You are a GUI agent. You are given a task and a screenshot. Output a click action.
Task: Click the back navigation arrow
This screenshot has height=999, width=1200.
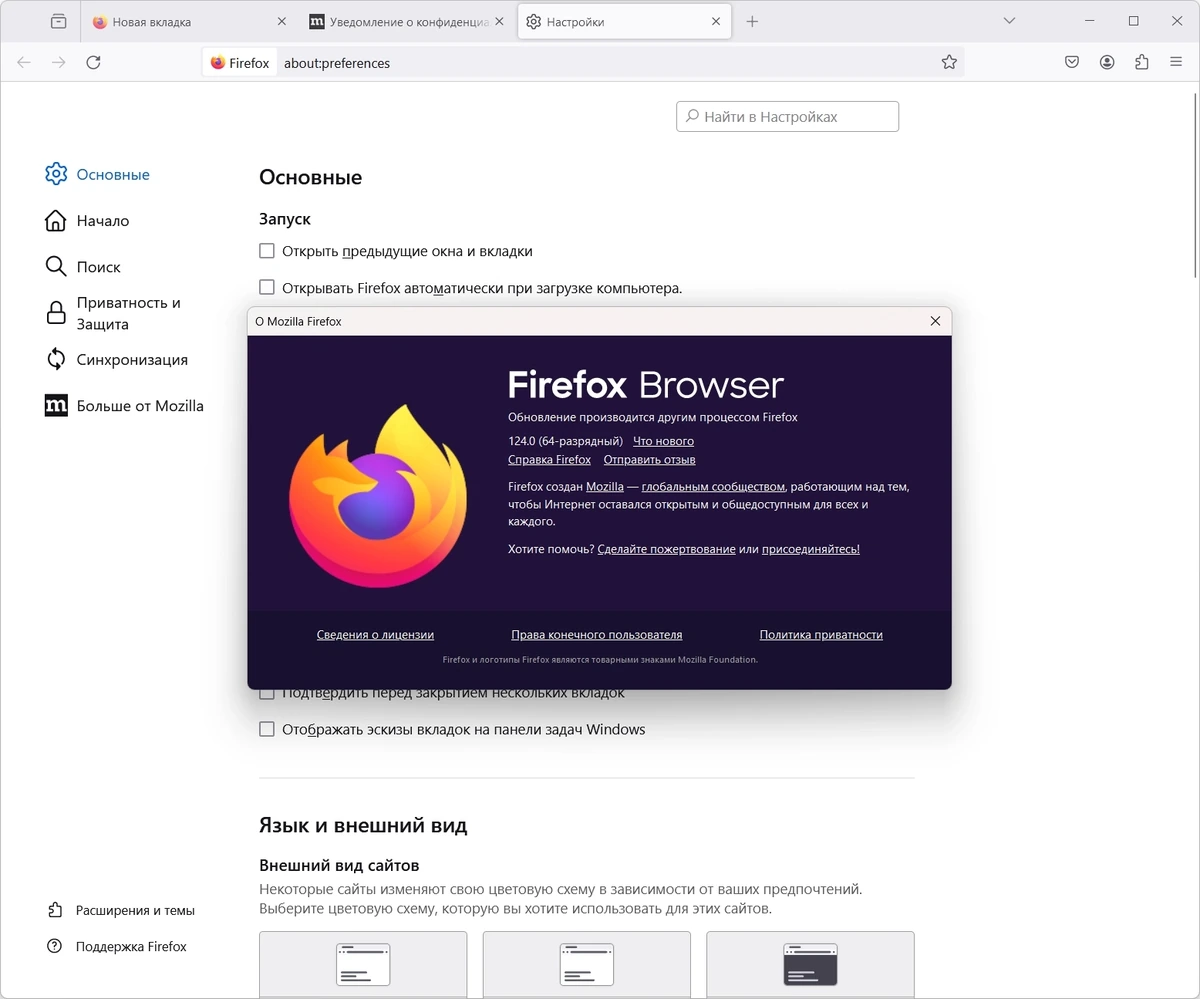[x=24, y=62]
